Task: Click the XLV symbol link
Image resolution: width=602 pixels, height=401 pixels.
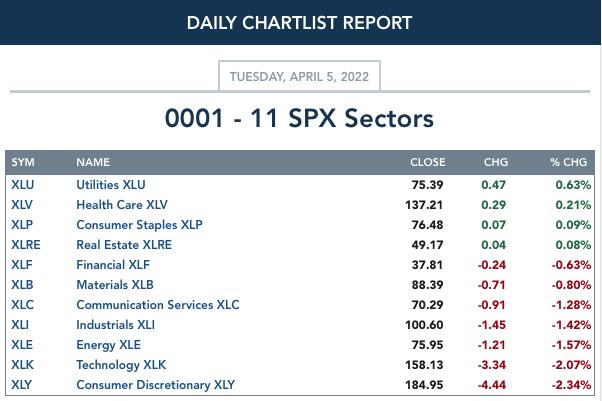Action: click(x=22, y=205)
